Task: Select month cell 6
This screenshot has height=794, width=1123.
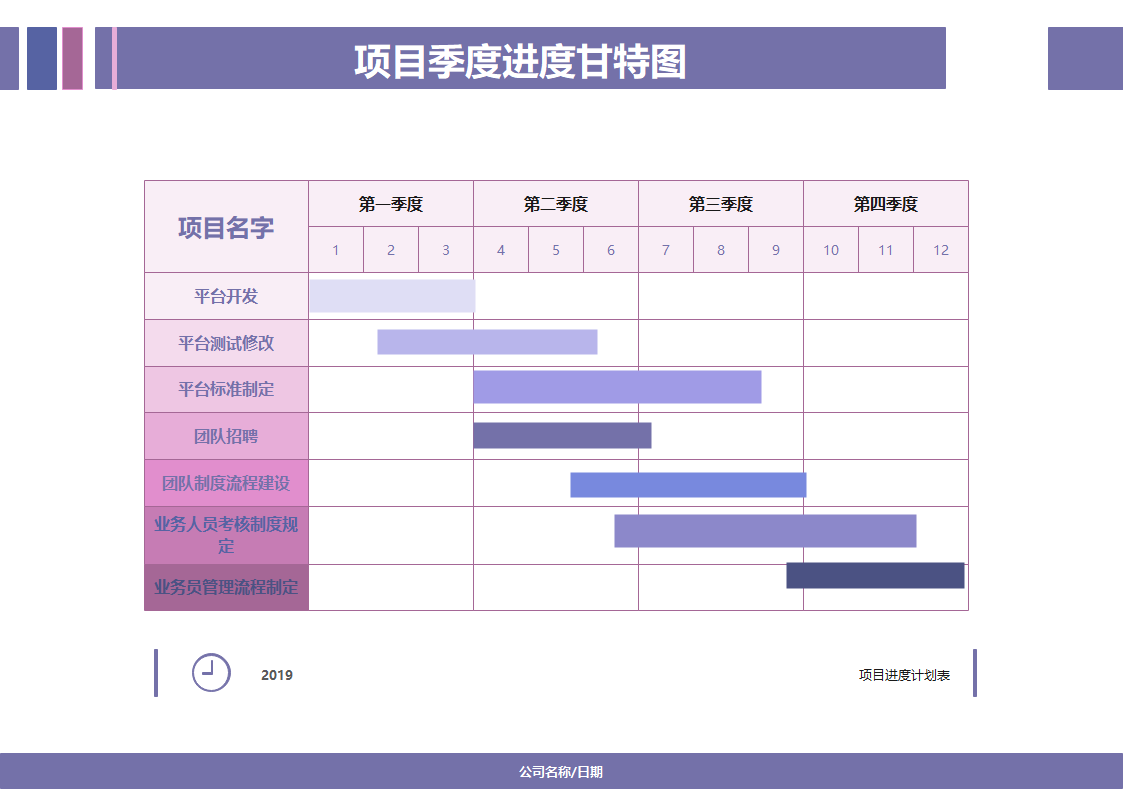Action: point(611,250)
